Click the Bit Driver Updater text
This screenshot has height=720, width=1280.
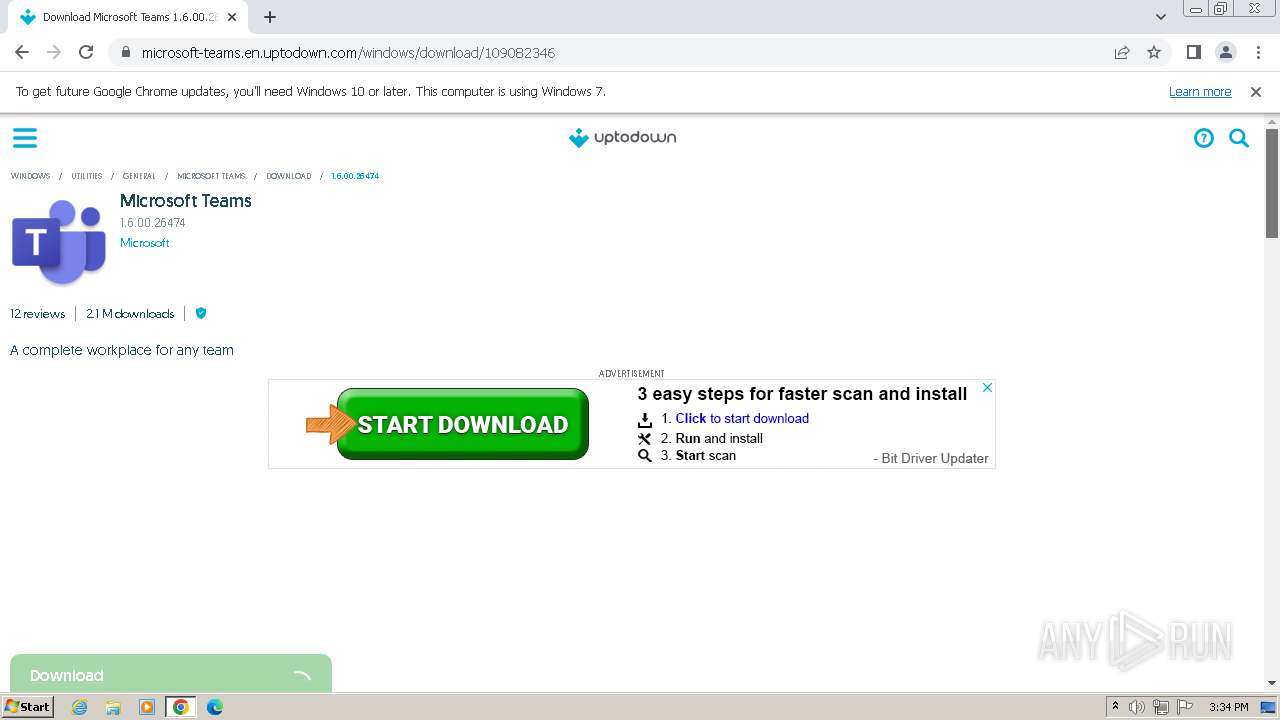tap(935, 458)
